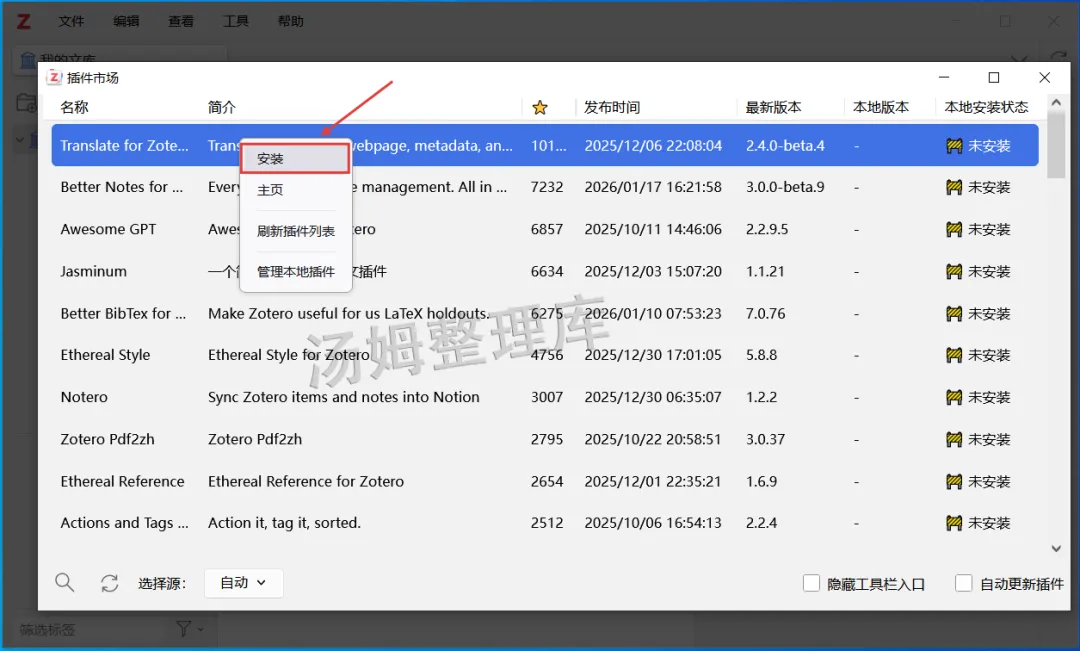Choose 主页 in the context menu
Screen dimensions: 1080x651
click(x=270, y=189)
